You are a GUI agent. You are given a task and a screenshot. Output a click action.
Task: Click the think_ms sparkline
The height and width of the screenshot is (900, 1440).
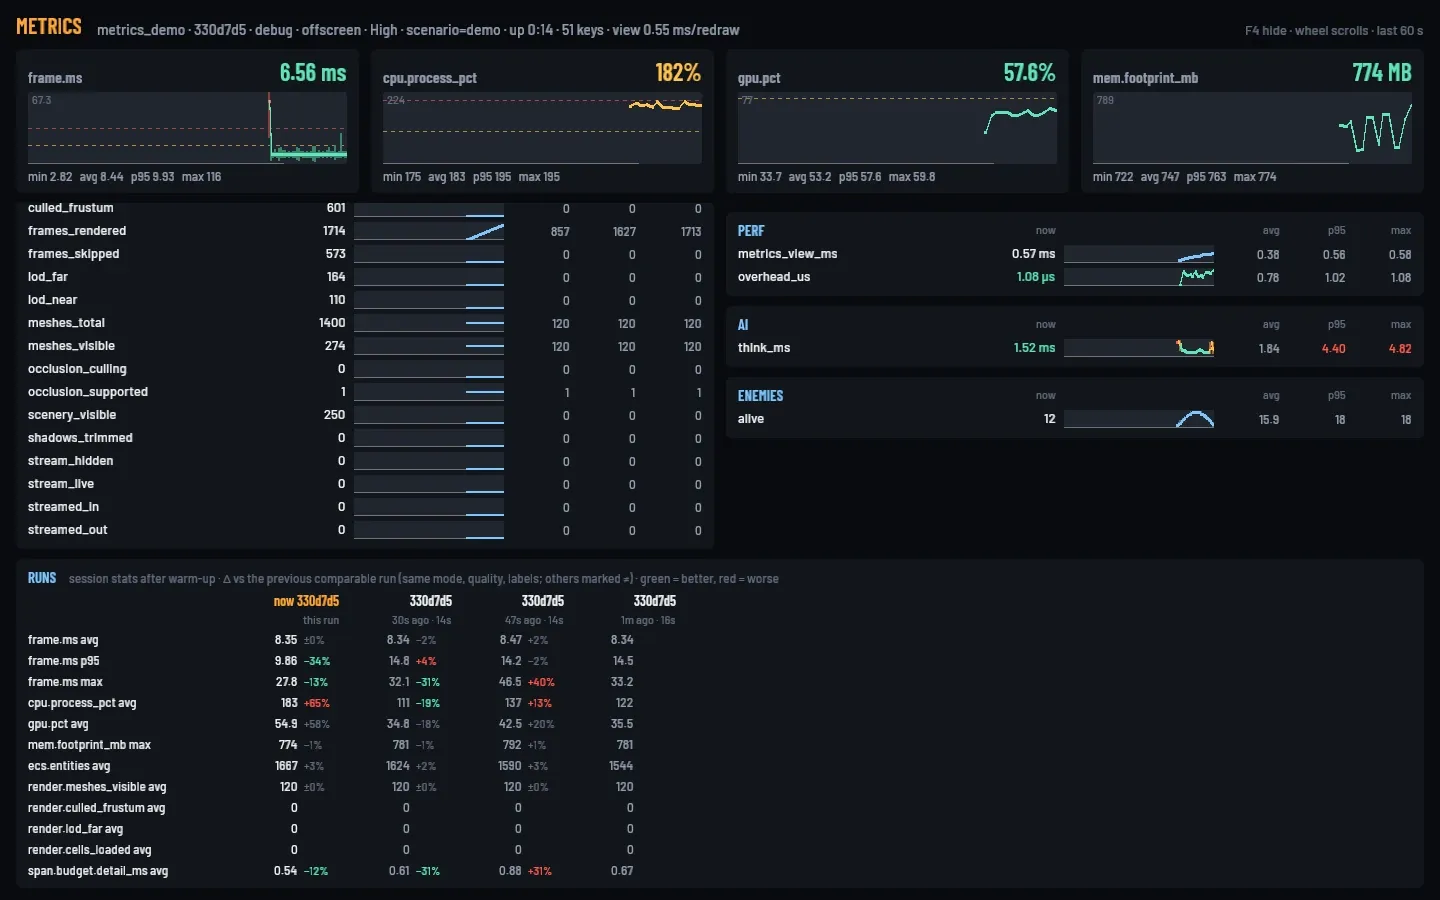[x=1139, y=348]
